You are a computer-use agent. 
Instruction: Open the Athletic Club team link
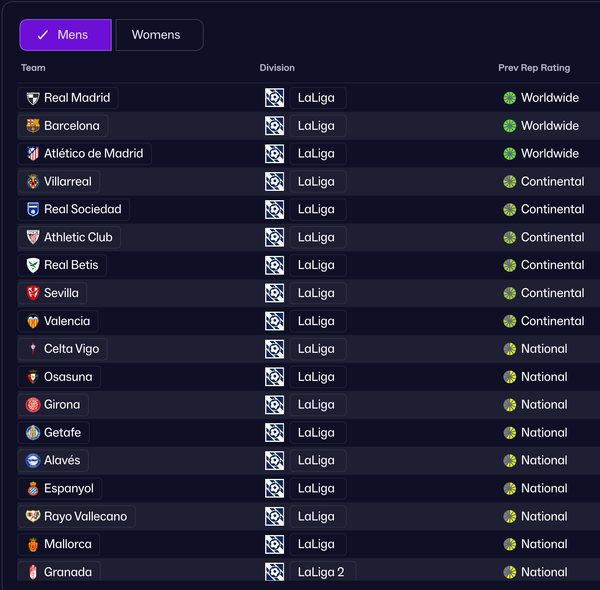(78, 237)
